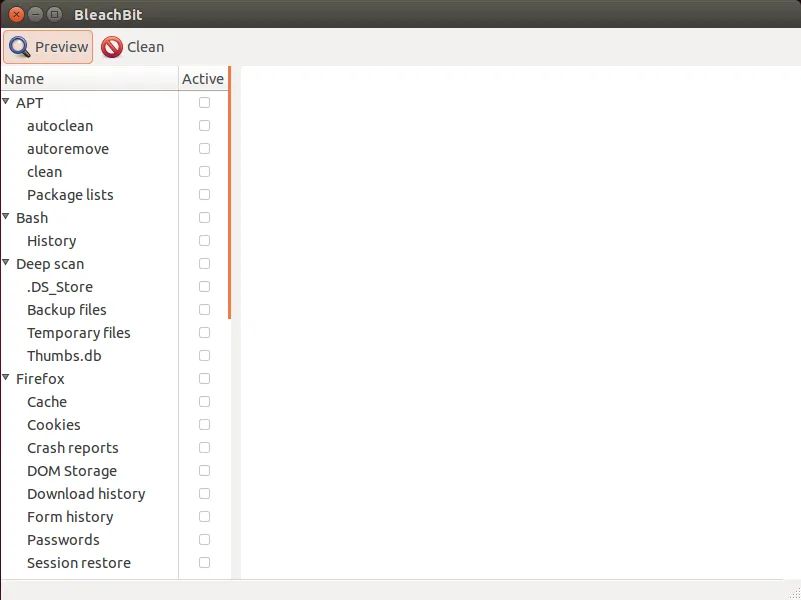Maximize the BleachBit window
This screenshot has width=801, height=600.
point(54,14)
